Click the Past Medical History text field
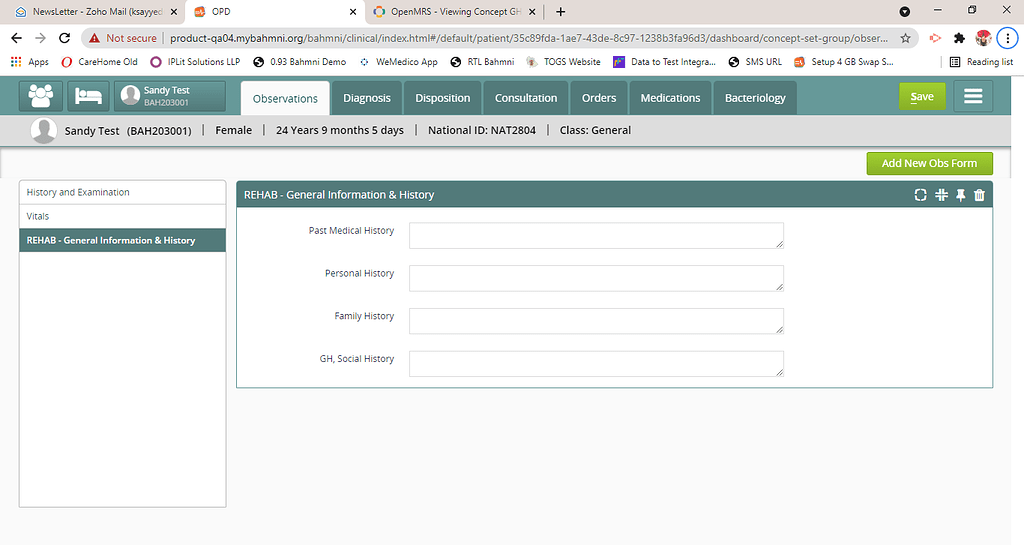 click(x=596, y=235)
